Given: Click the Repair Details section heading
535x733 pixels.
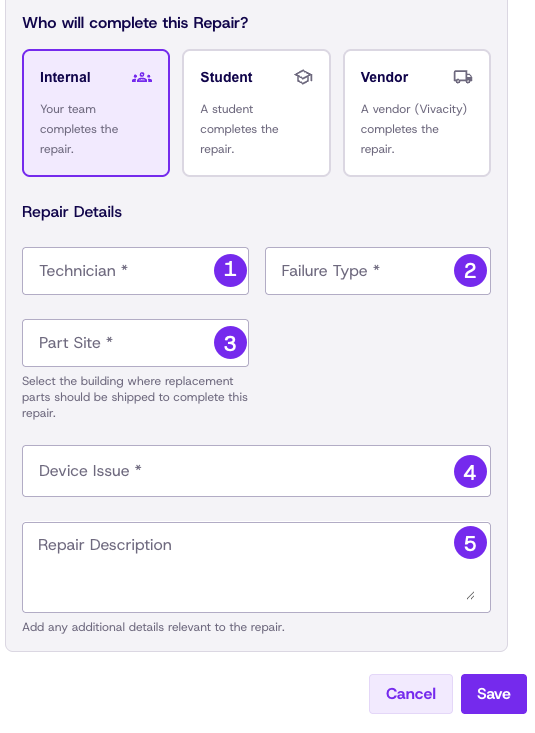Looking at the screenshot, I should (x=72, y=212).
